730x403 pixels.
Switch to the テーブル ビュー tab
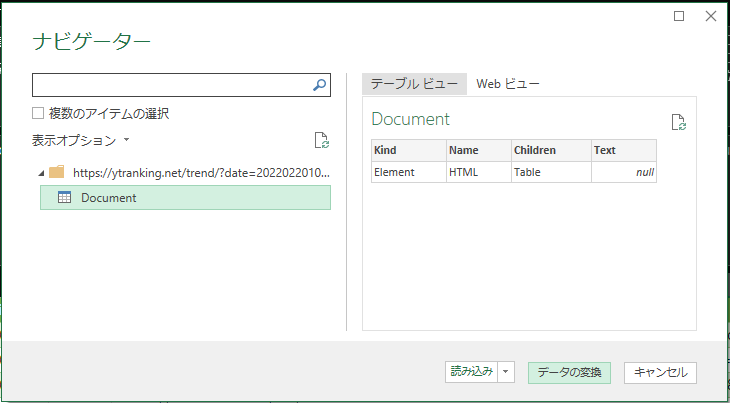414,84
